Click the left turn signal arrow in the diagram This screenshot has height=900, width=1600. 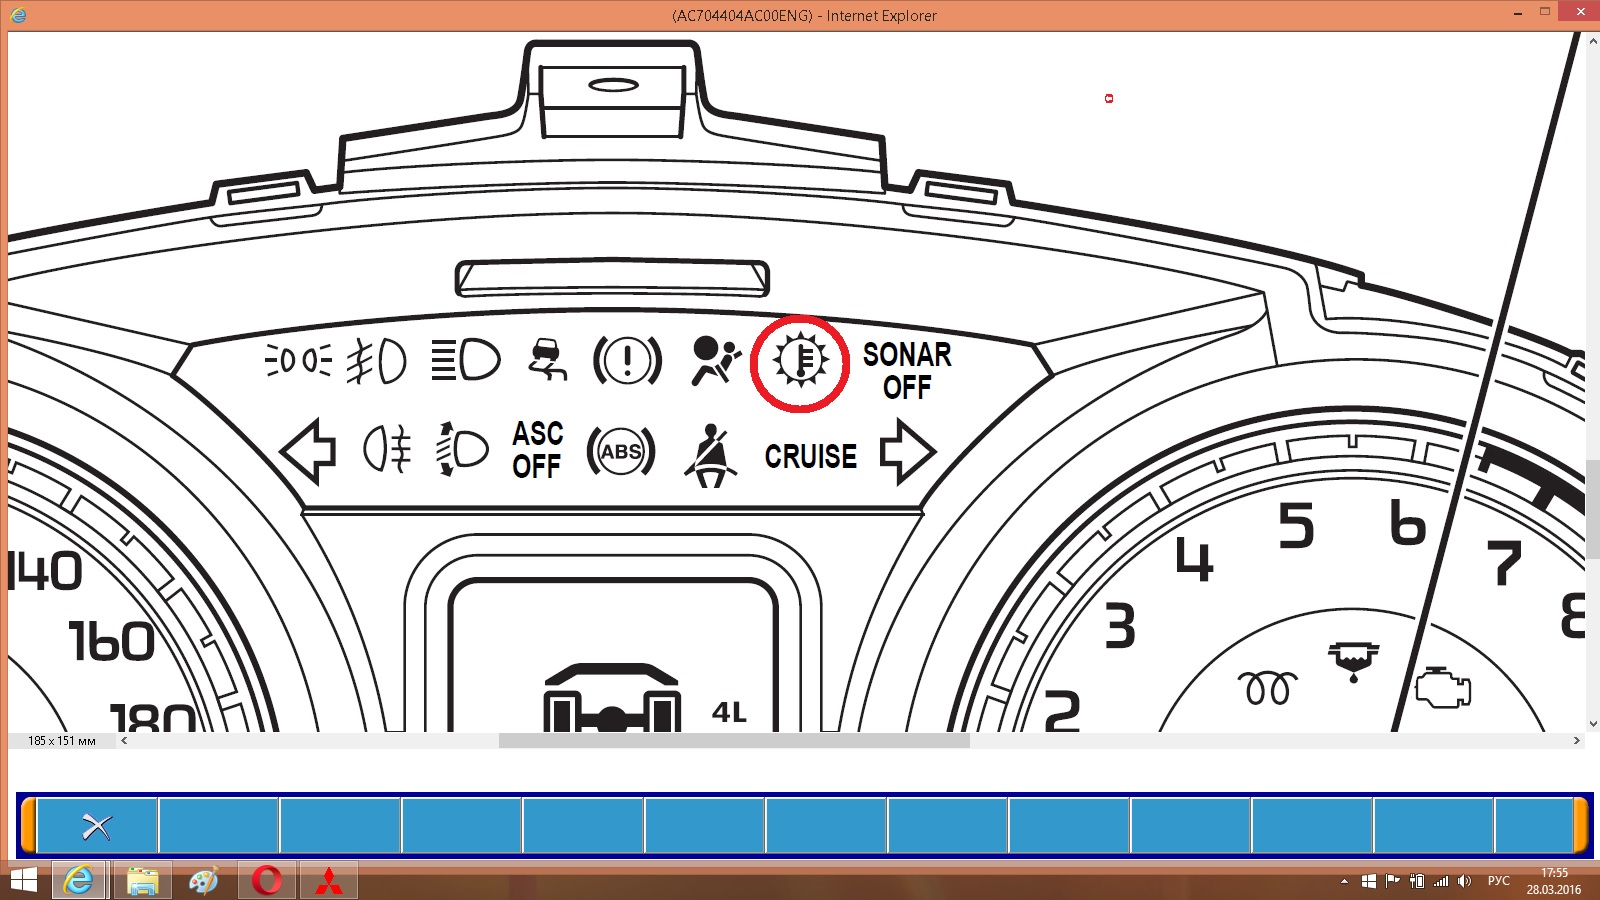(x=309, y=452)
